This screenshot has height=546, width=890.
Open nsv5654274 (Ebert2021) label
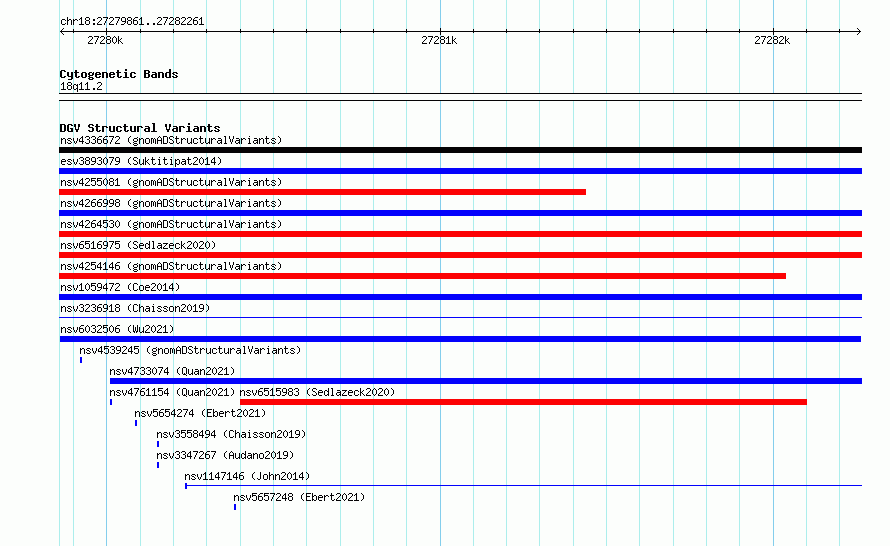200,413
